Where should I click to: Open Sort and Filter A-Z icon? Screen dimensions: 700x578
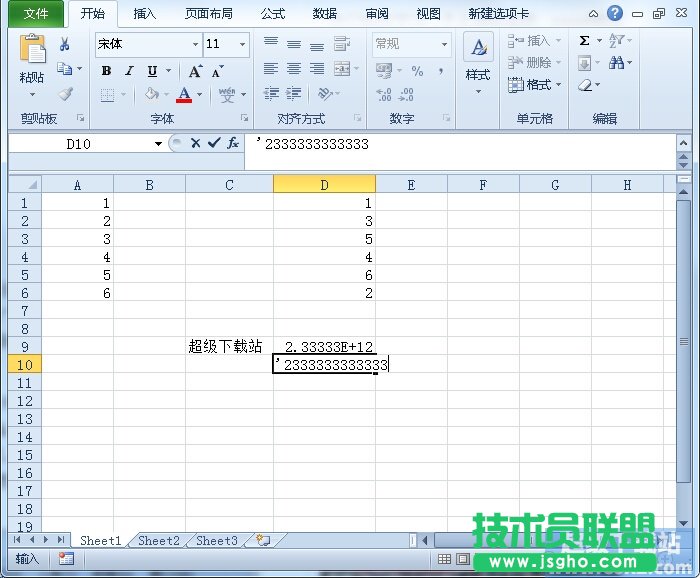tap(617, 41)
